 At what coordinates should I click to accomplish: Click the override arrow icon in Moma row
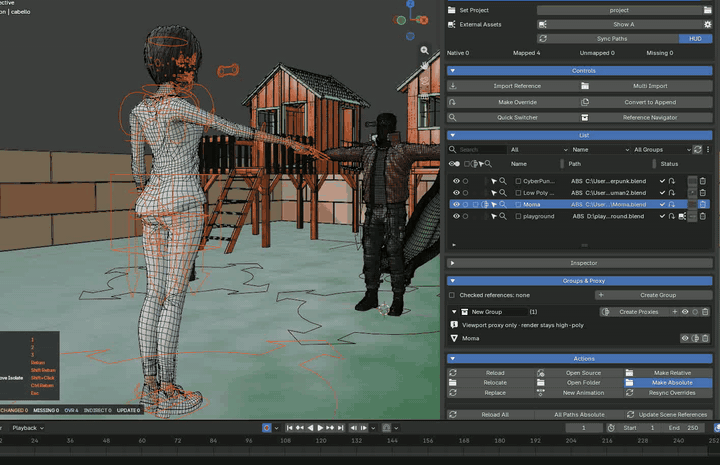click(x=672, y=204)
